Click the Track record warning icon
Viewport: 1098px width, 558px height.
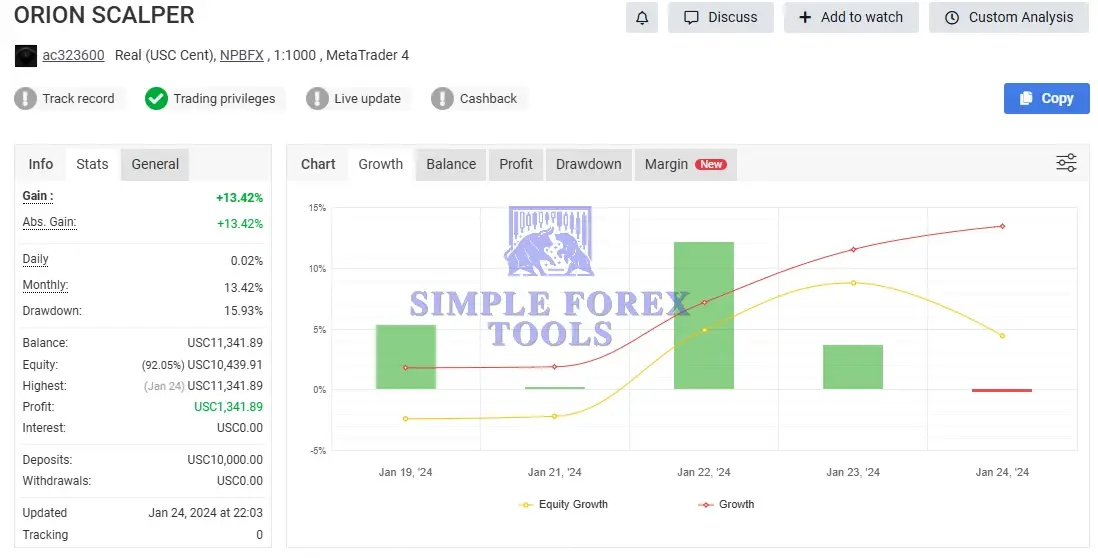pos(26,98)
